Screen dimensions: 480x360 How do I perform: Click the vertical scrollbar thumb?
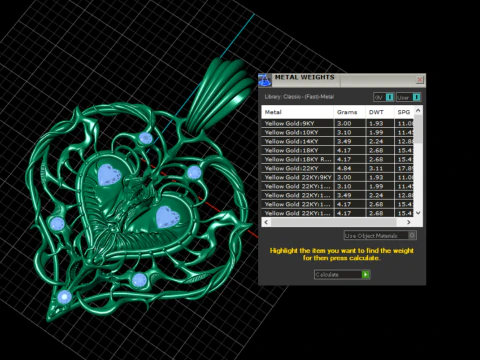418,129
